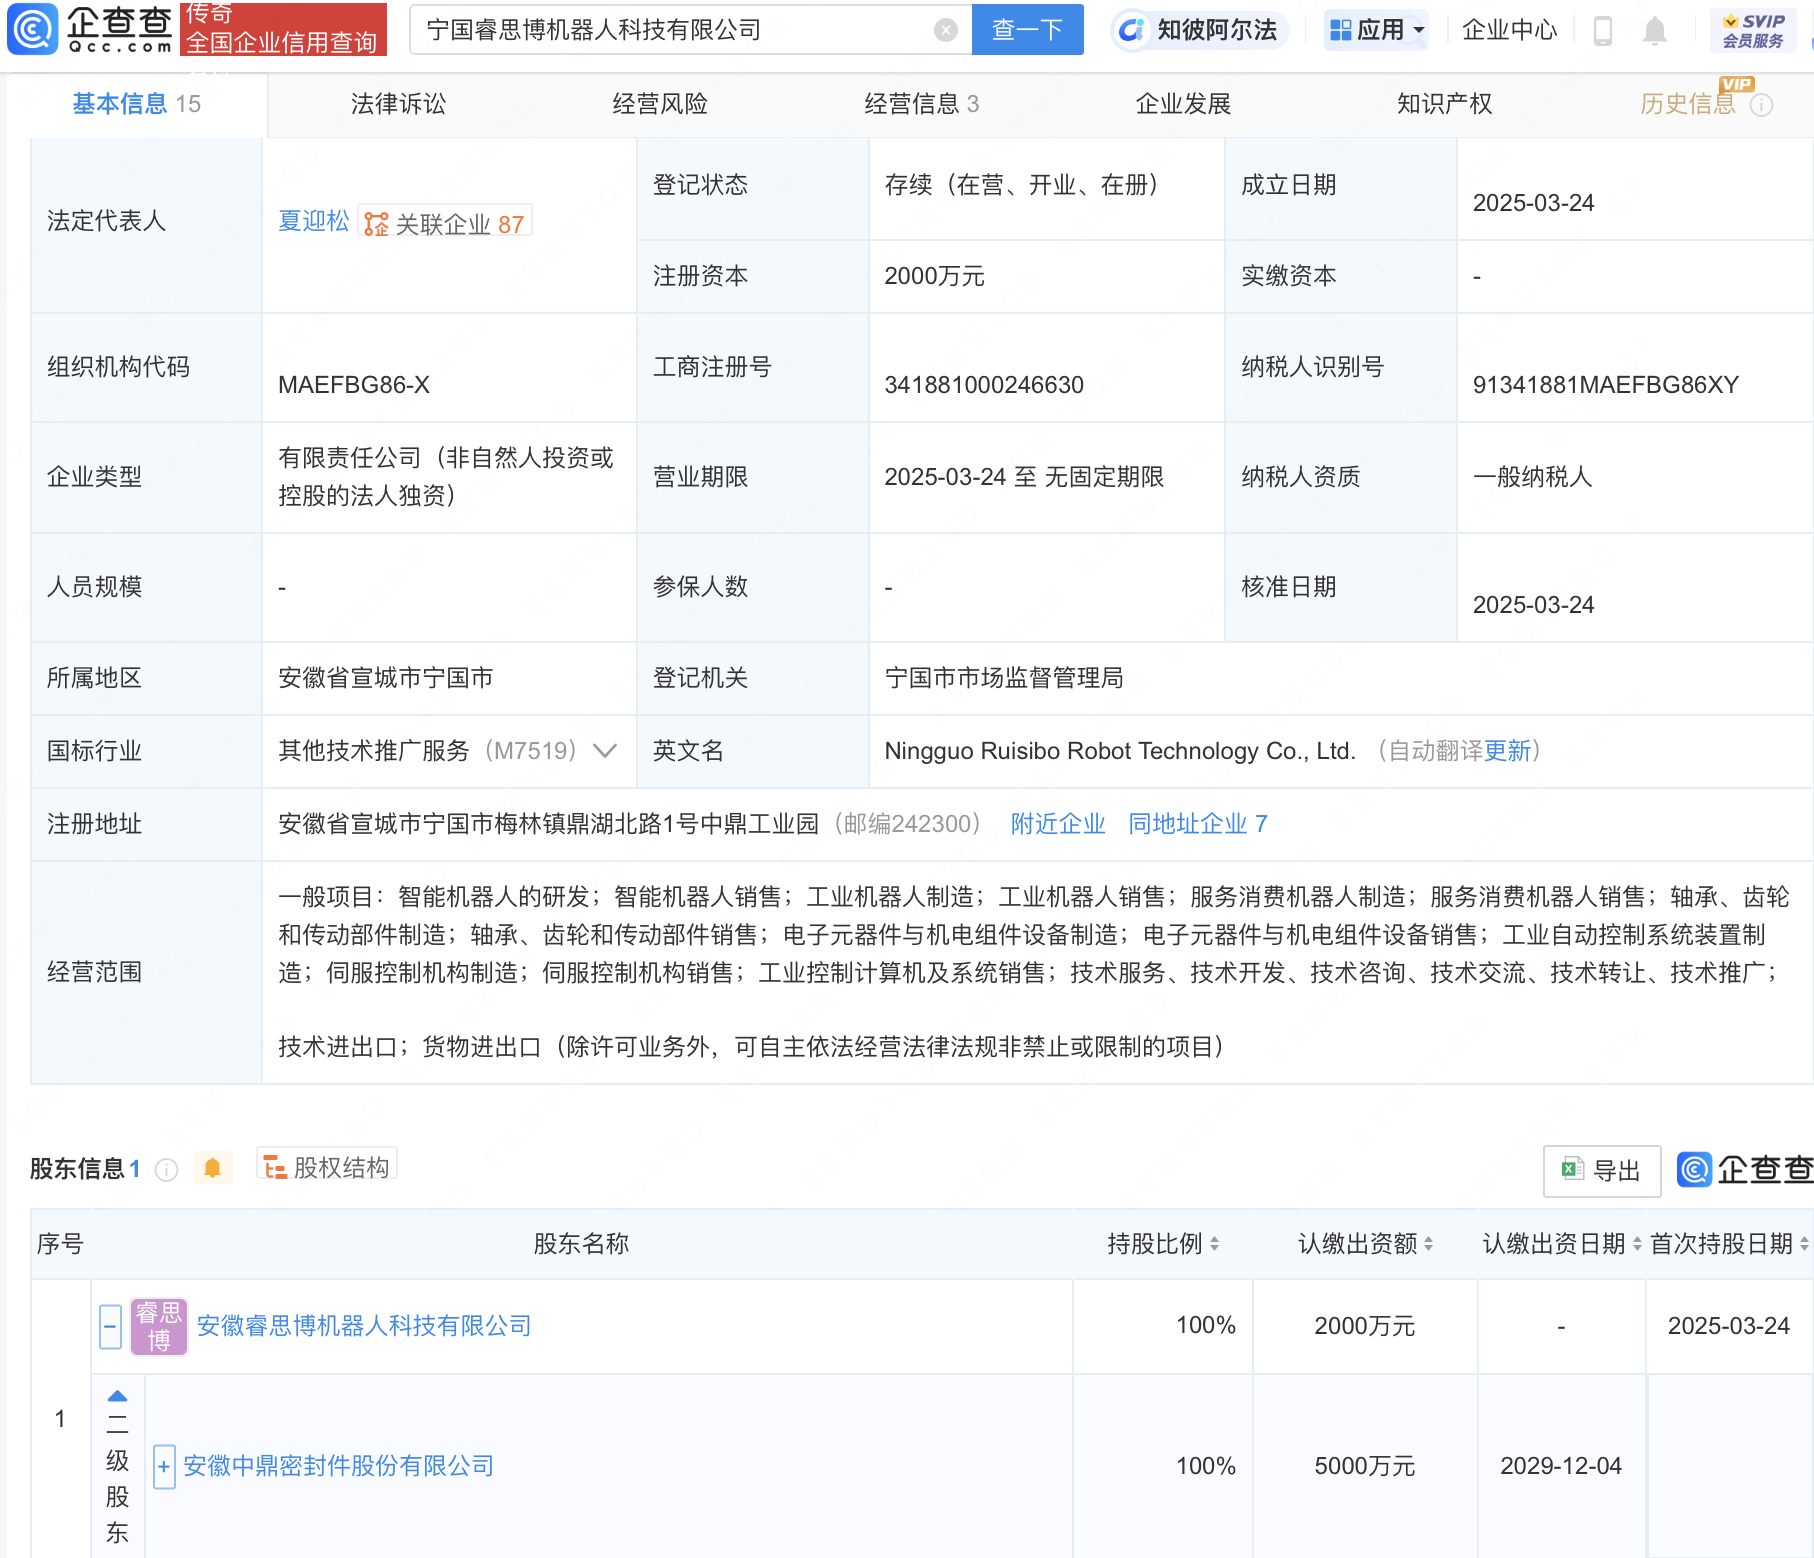Select English name Ningguo Ruisibo Robot Technology

(x=1120, y=751)
